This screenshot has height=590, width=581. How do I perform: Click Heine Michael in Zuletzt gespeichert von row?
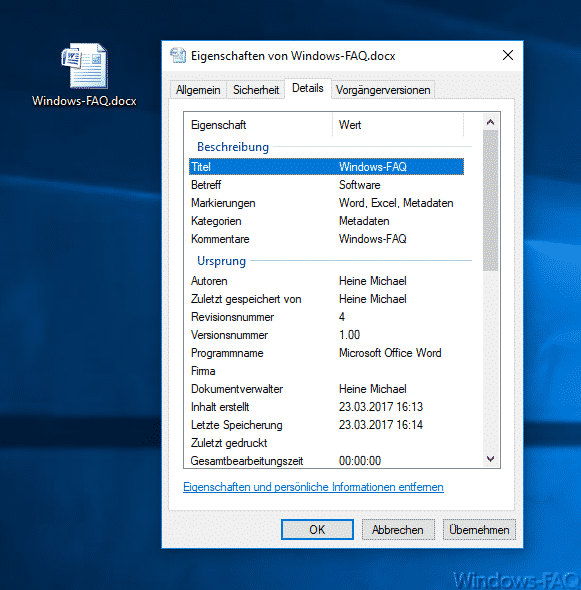click(373, 299)
